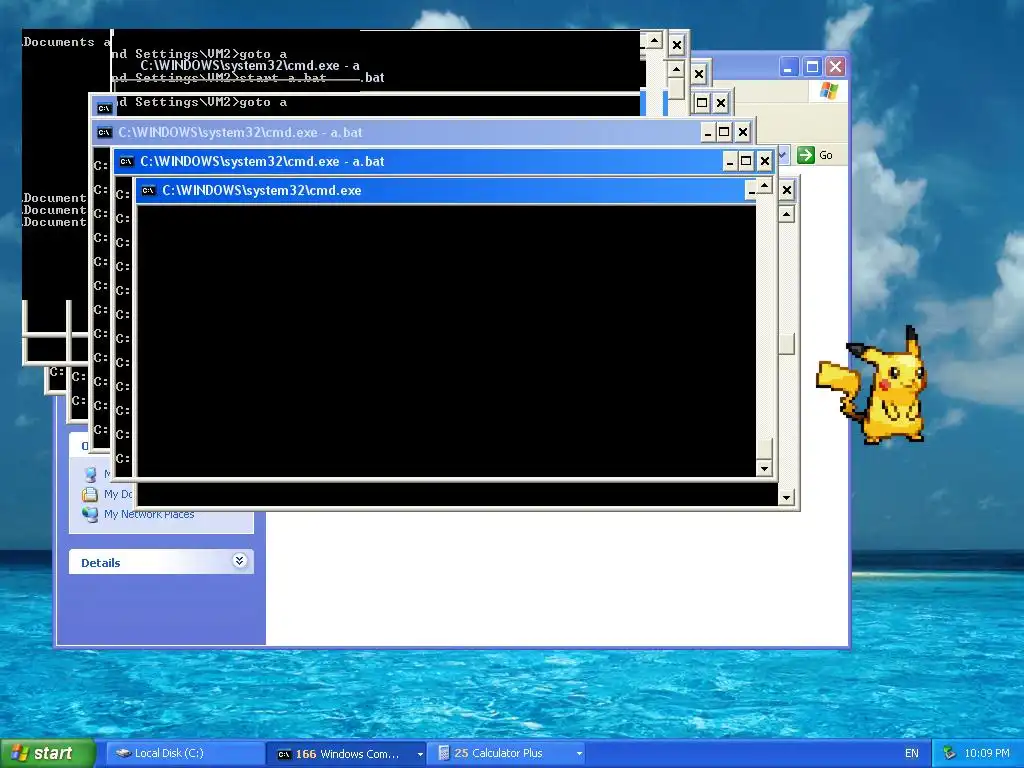Maximize the active cmd.exe - a.bat window
Image resolution: width=1024 pixels, height=768 pixels.
(x=746, y=161)
